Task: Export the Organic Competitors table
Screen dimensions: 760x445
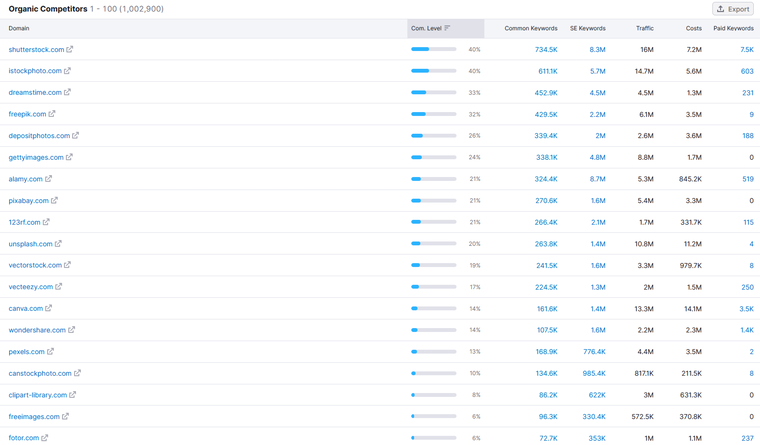Action: [x=733, y=9]
